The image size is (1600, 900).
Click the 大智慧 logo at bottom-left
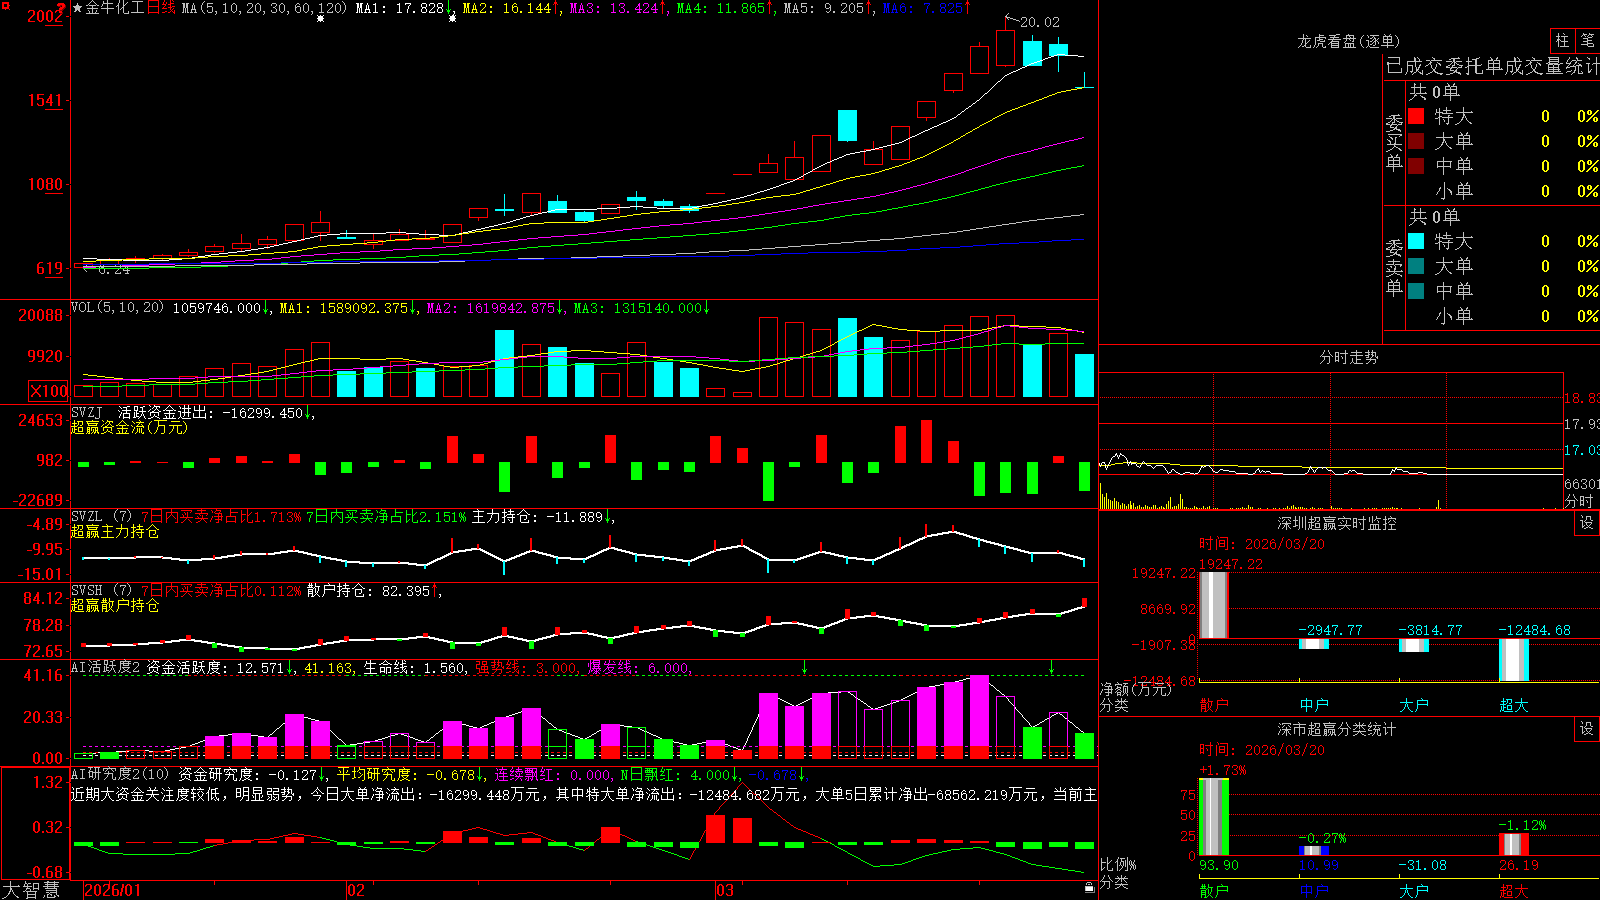[x=31, y=890]
